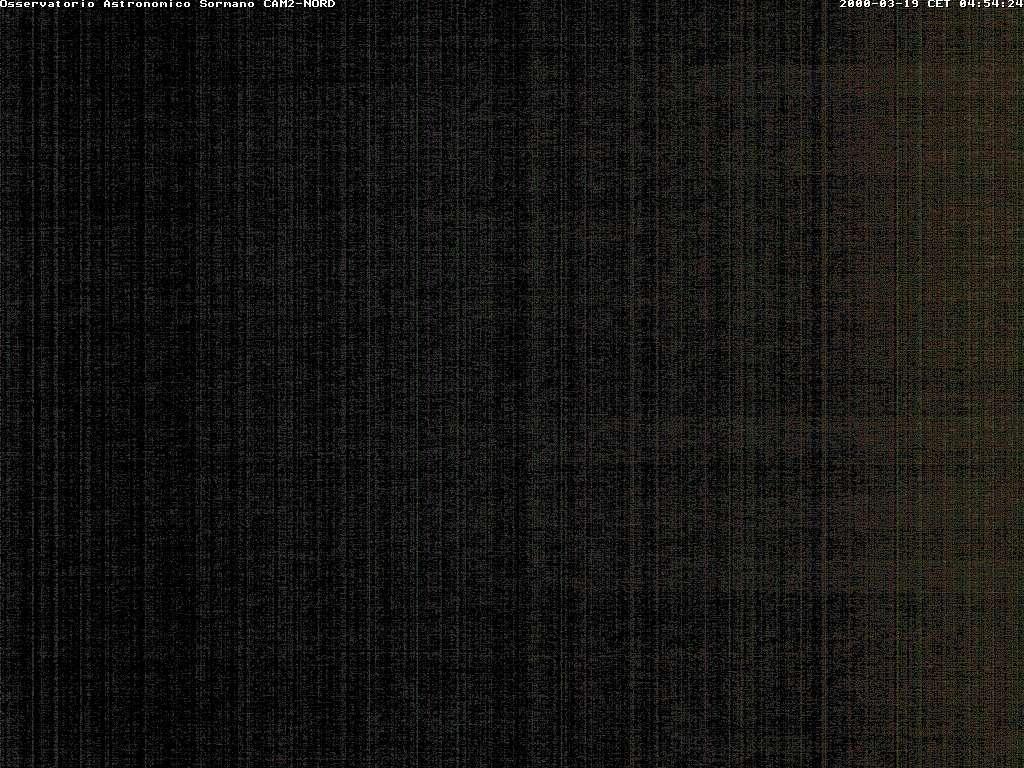Click the time 04:54:24 in the timestamp

[x=991, y=5]
